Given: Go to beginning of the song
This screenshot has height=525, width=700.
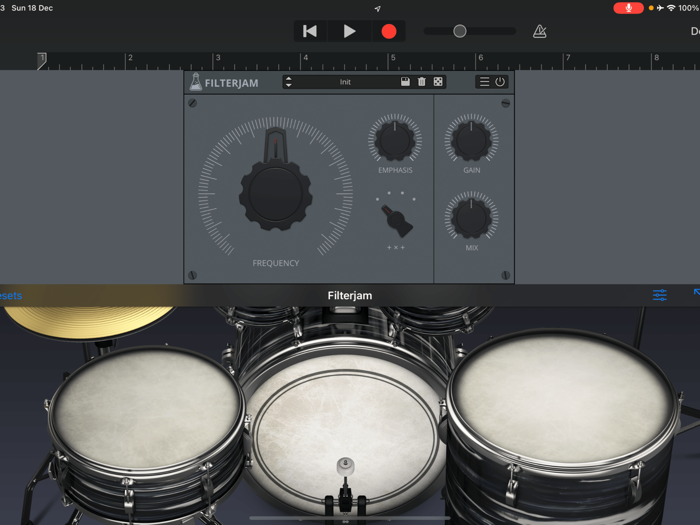Looking at the screenshot, I should (x=310, y=31).
